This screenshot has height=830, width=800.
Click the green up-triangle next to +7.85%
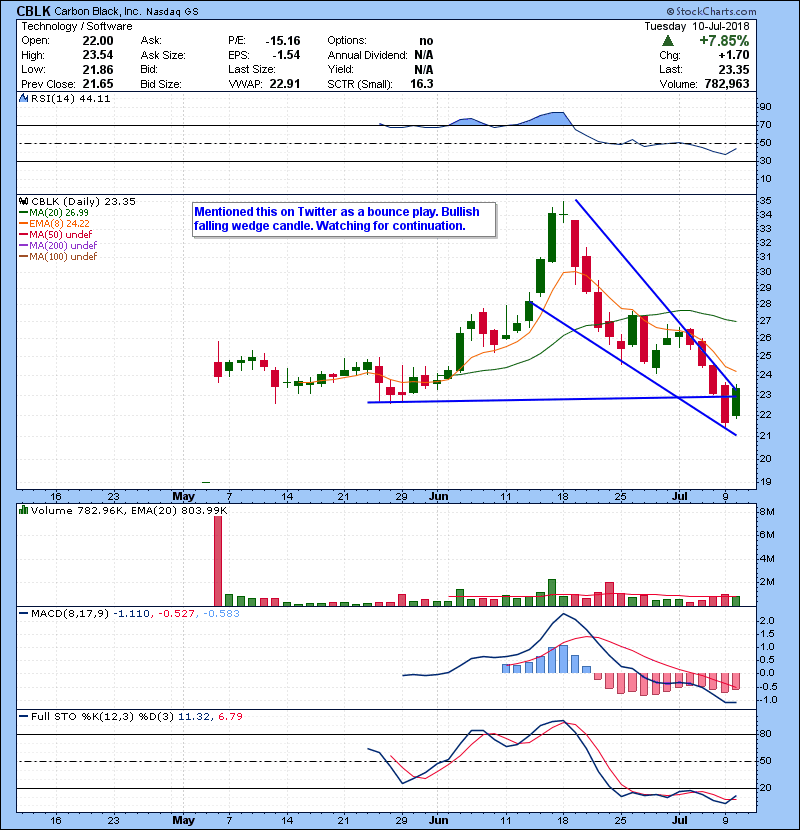(668, 41)
